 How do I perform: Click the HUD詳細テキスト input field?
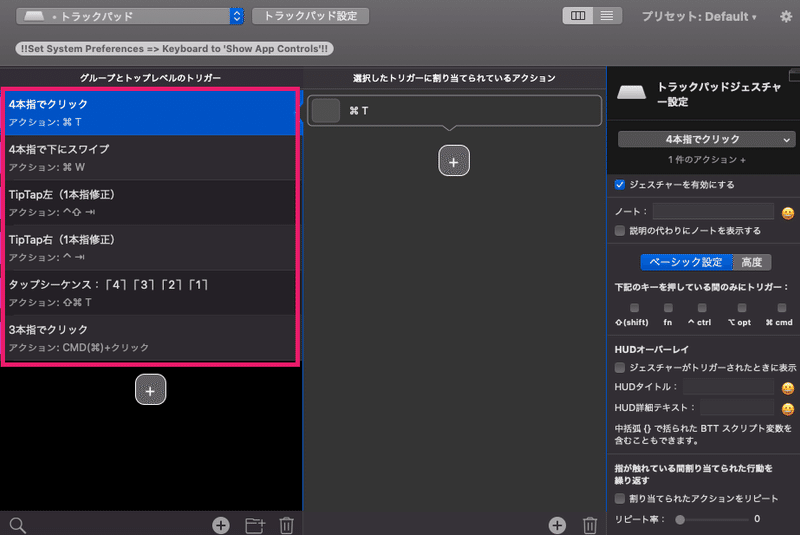[x=737, y=408]
